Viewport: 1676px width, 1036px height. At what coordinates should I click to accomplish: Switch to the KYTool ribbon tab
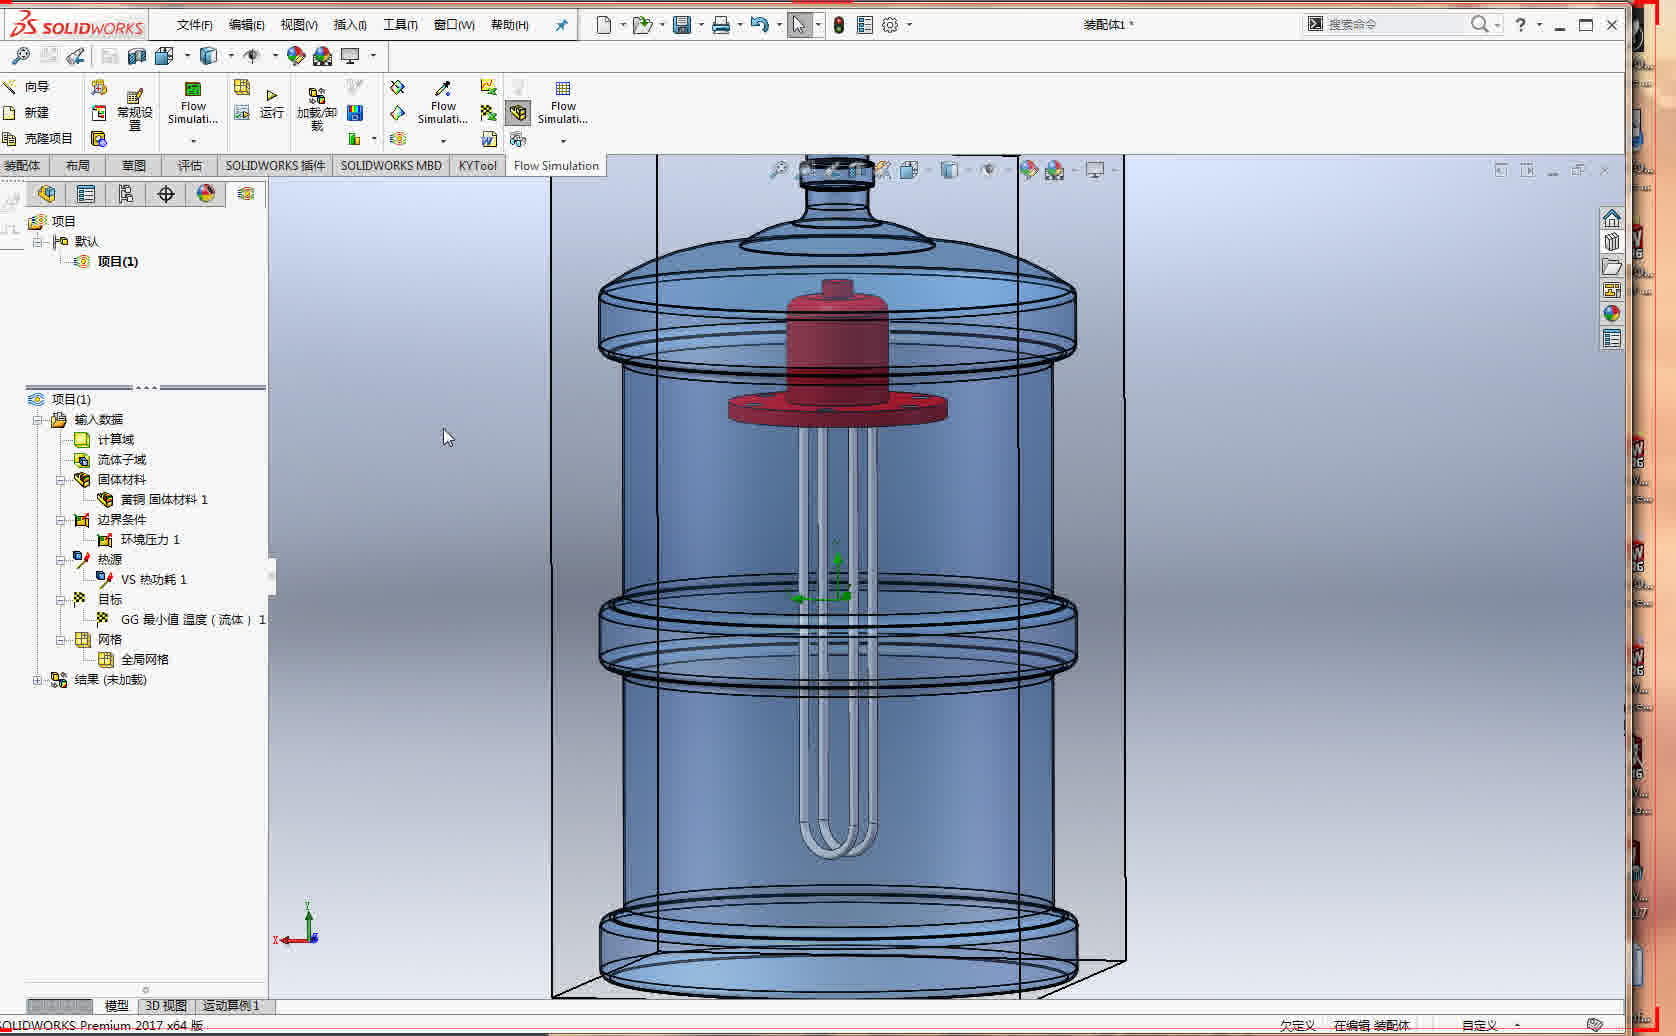[477, 165]
